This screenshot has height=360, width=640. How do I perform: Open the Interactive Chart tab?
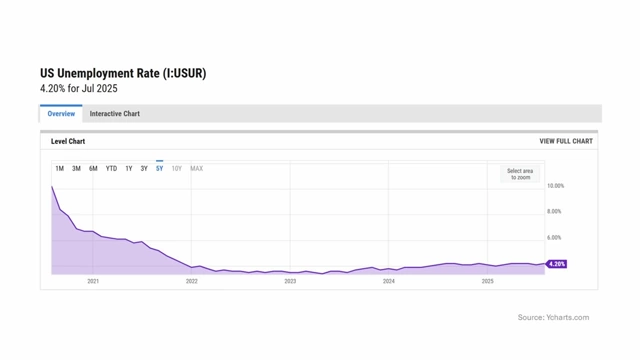click(115, 114)
